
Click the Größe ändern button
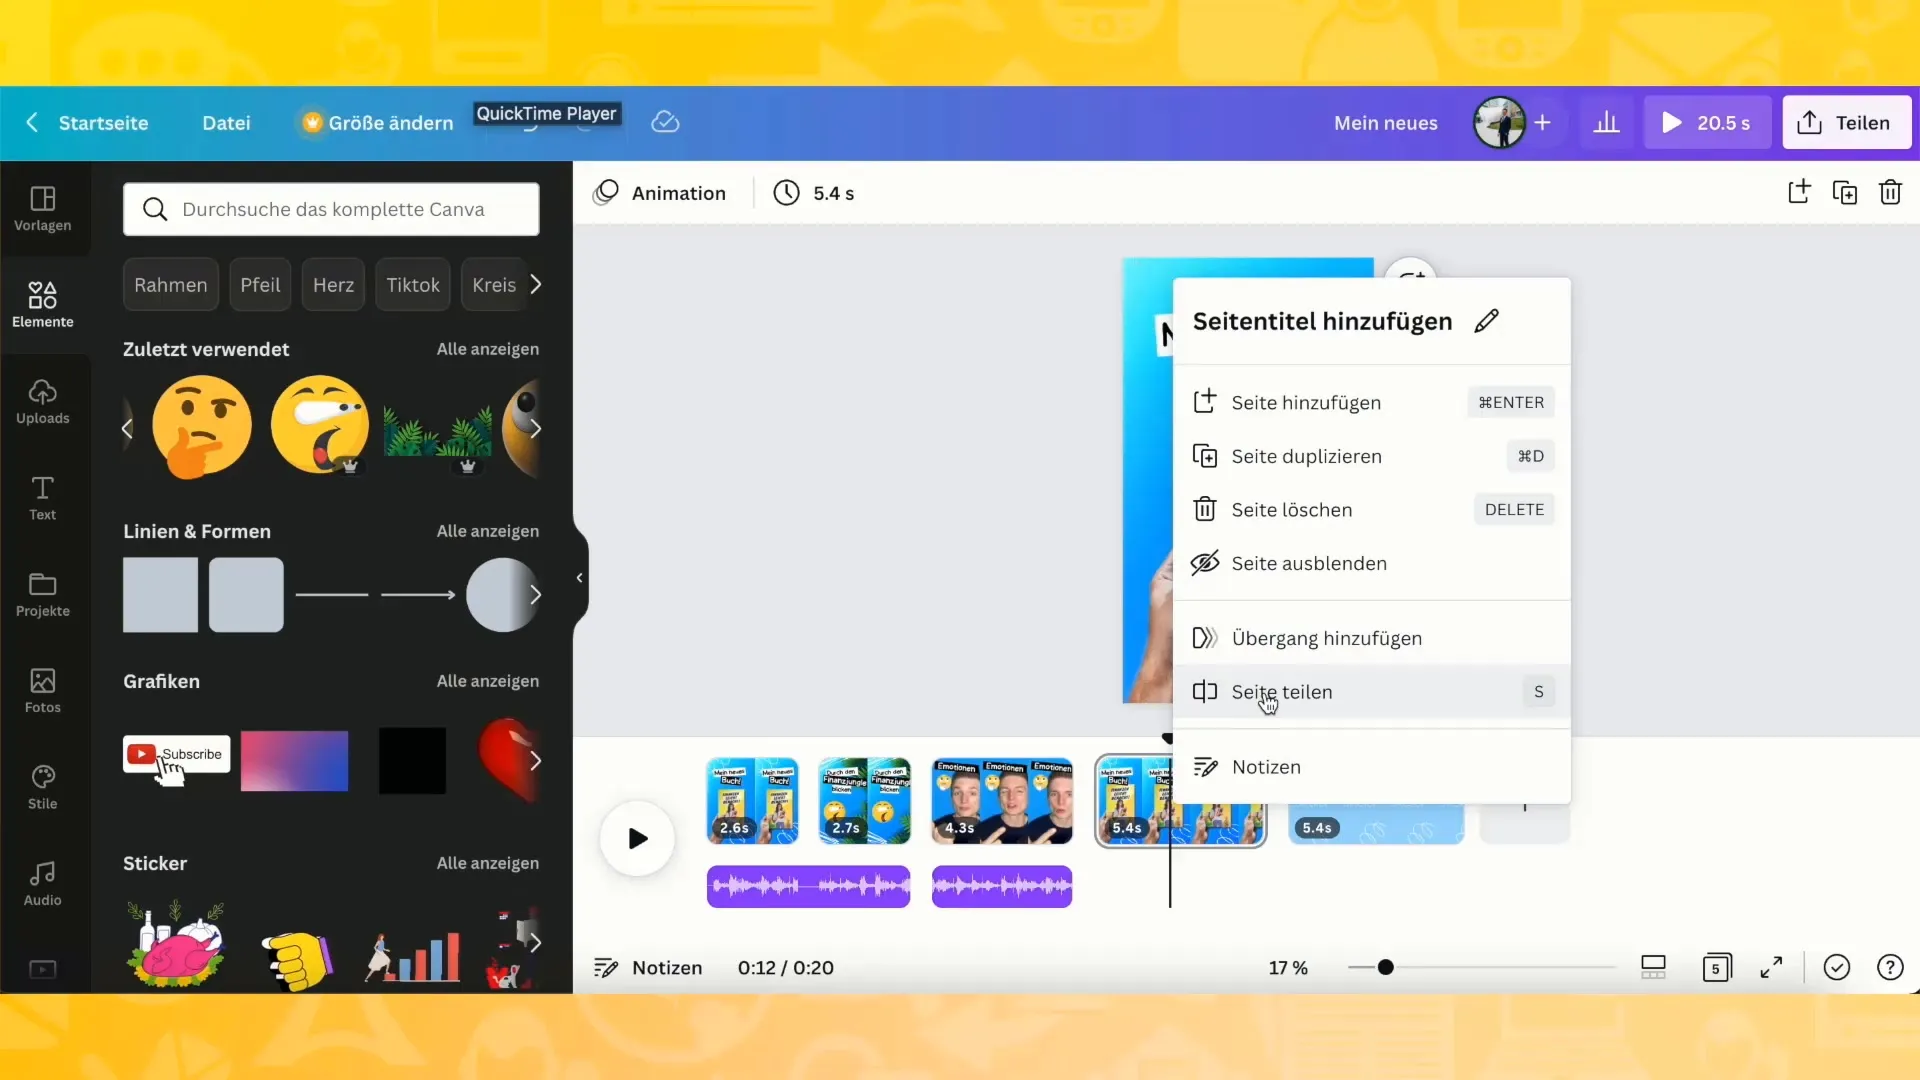click(x=378, y=121)
